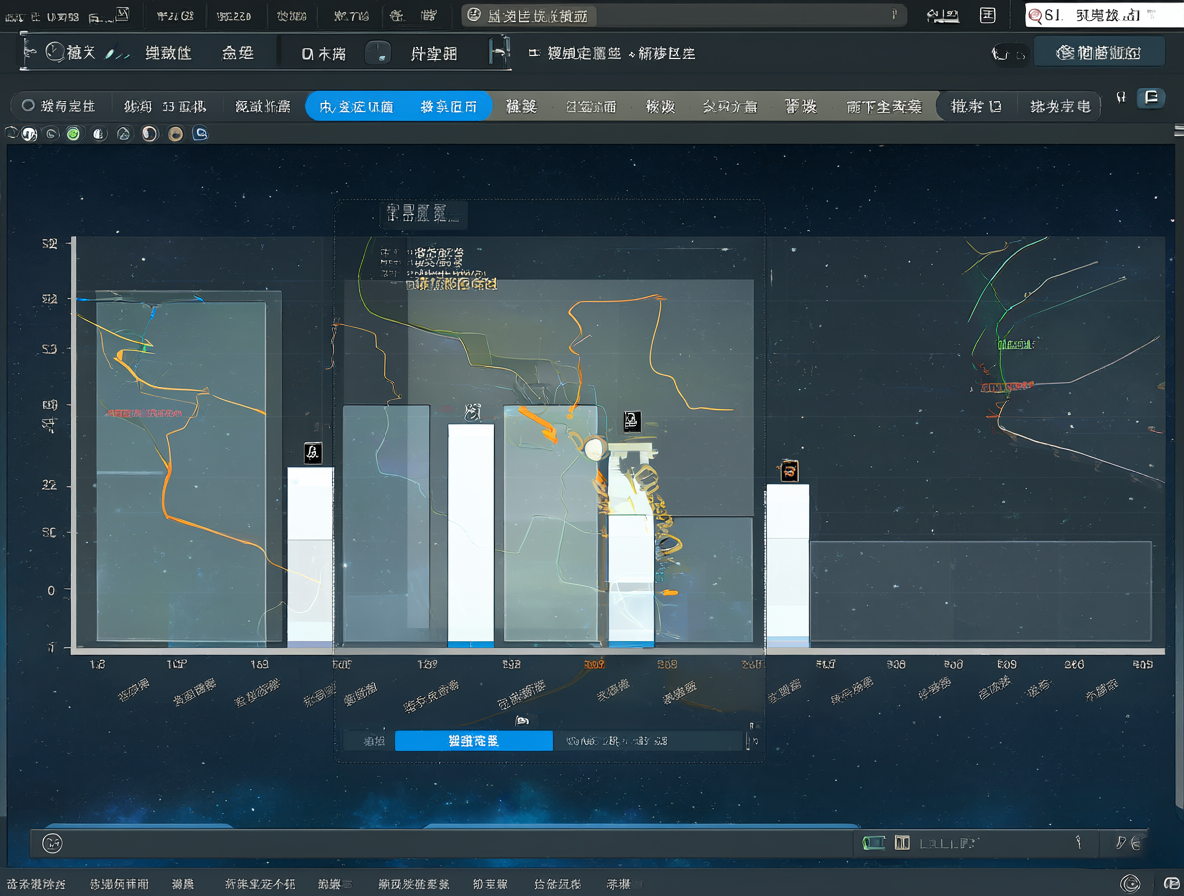Click the orange icon above the fourth white chart bar

[789, 471]
